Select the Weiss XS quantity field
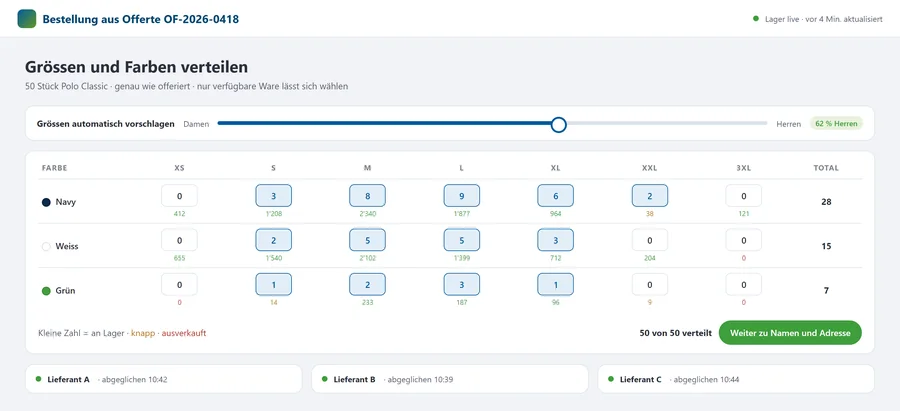The height and width of the screenshot is (411, 900). 179,240
